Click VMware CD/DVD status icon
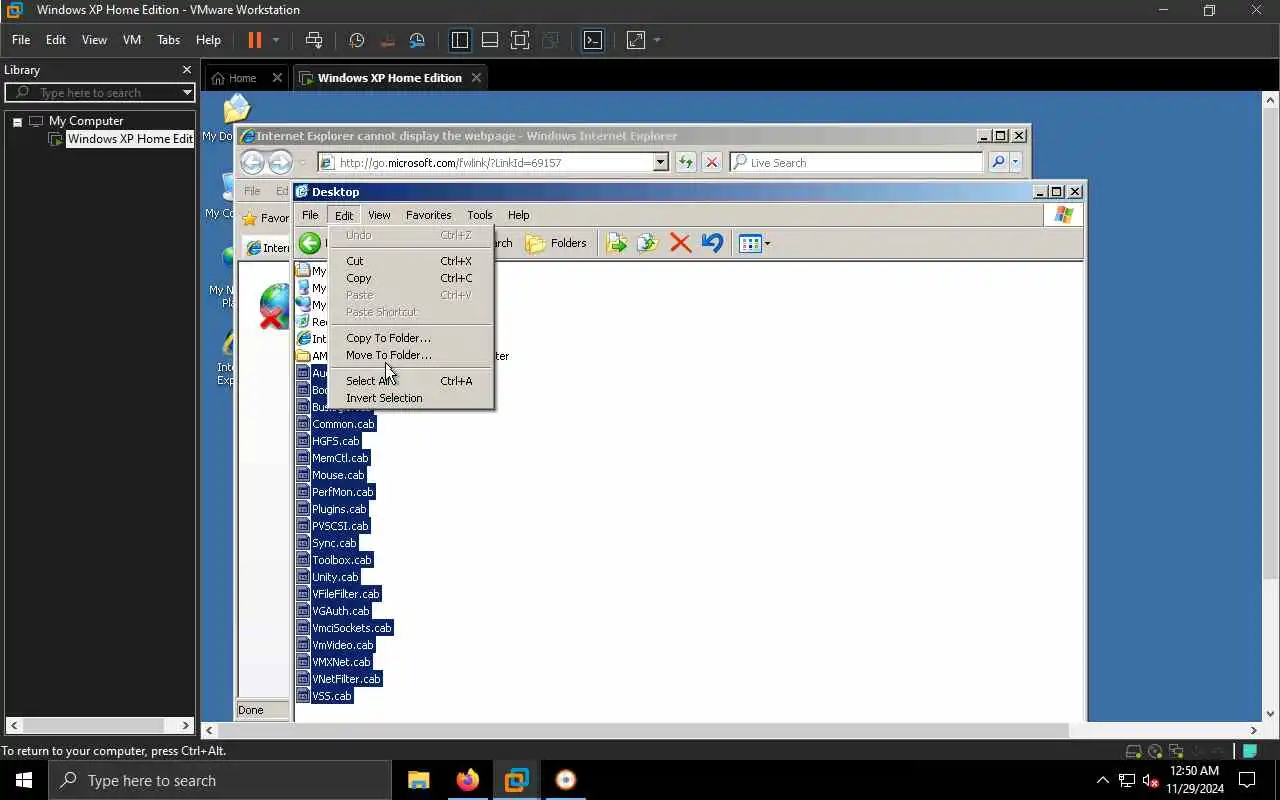The height and width of the screenshot is (800, 1280). 1155,751
